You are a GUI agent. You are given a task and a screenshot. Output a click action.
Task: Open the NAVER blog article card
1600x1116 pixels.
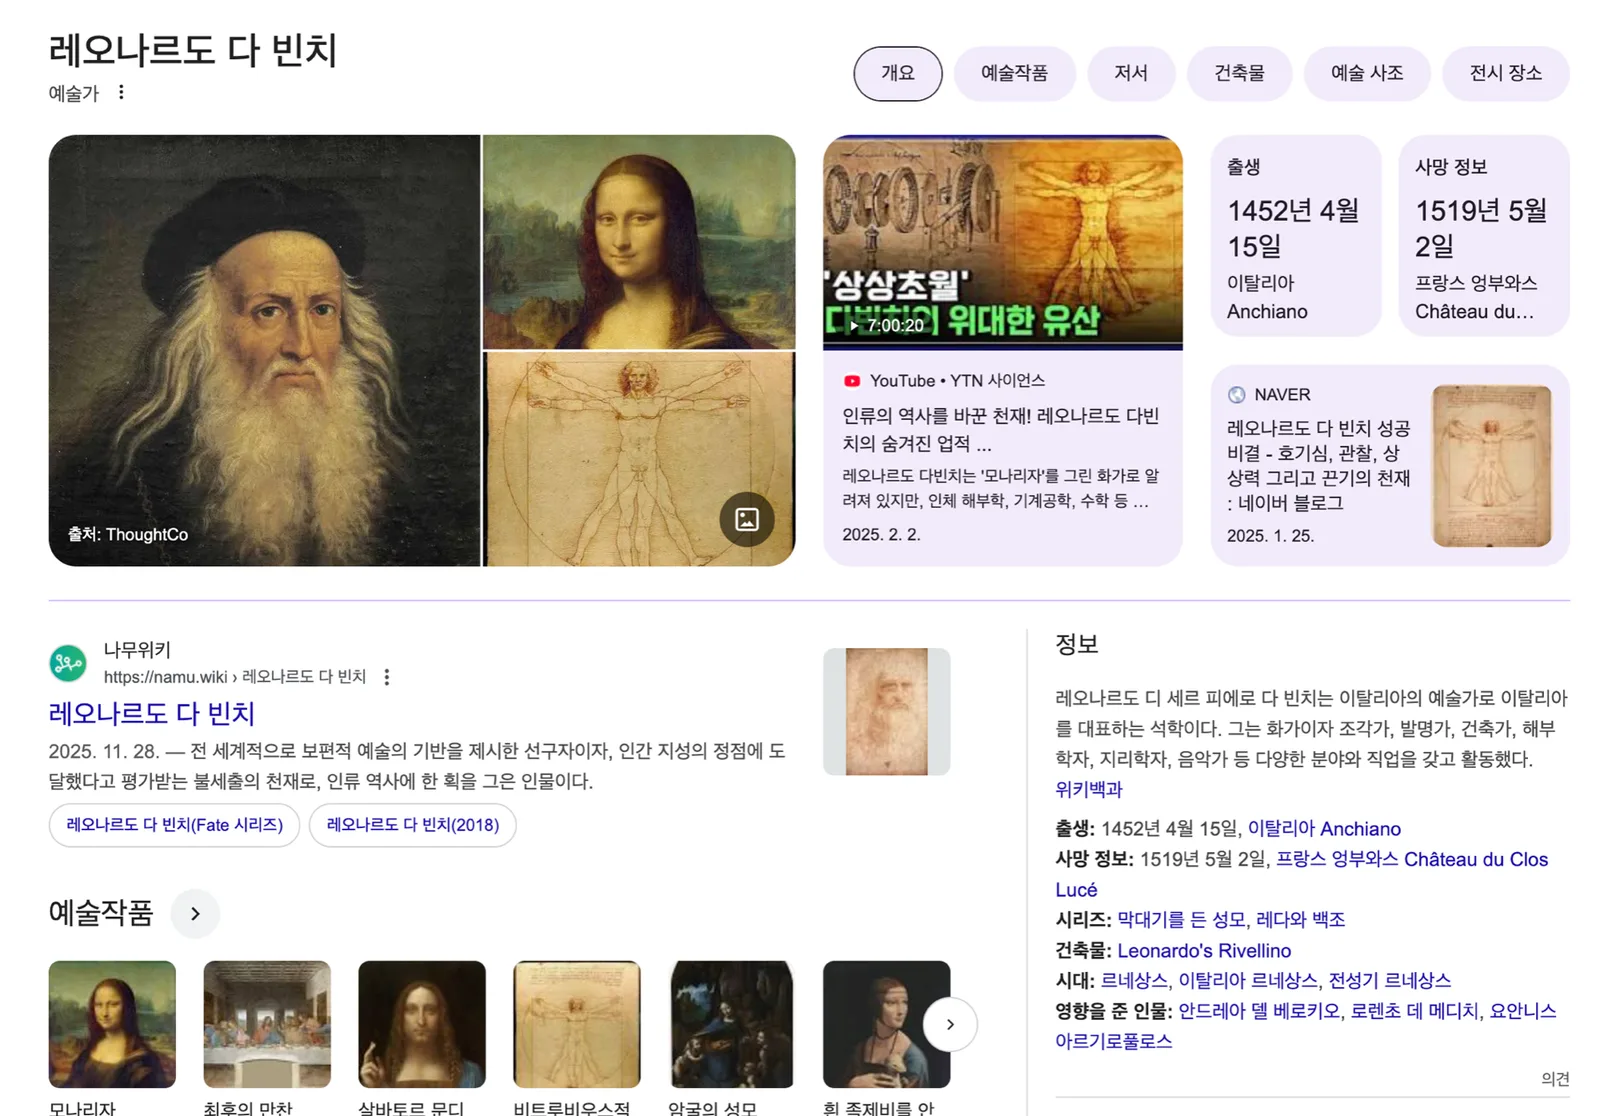[x=1390, y=465]
